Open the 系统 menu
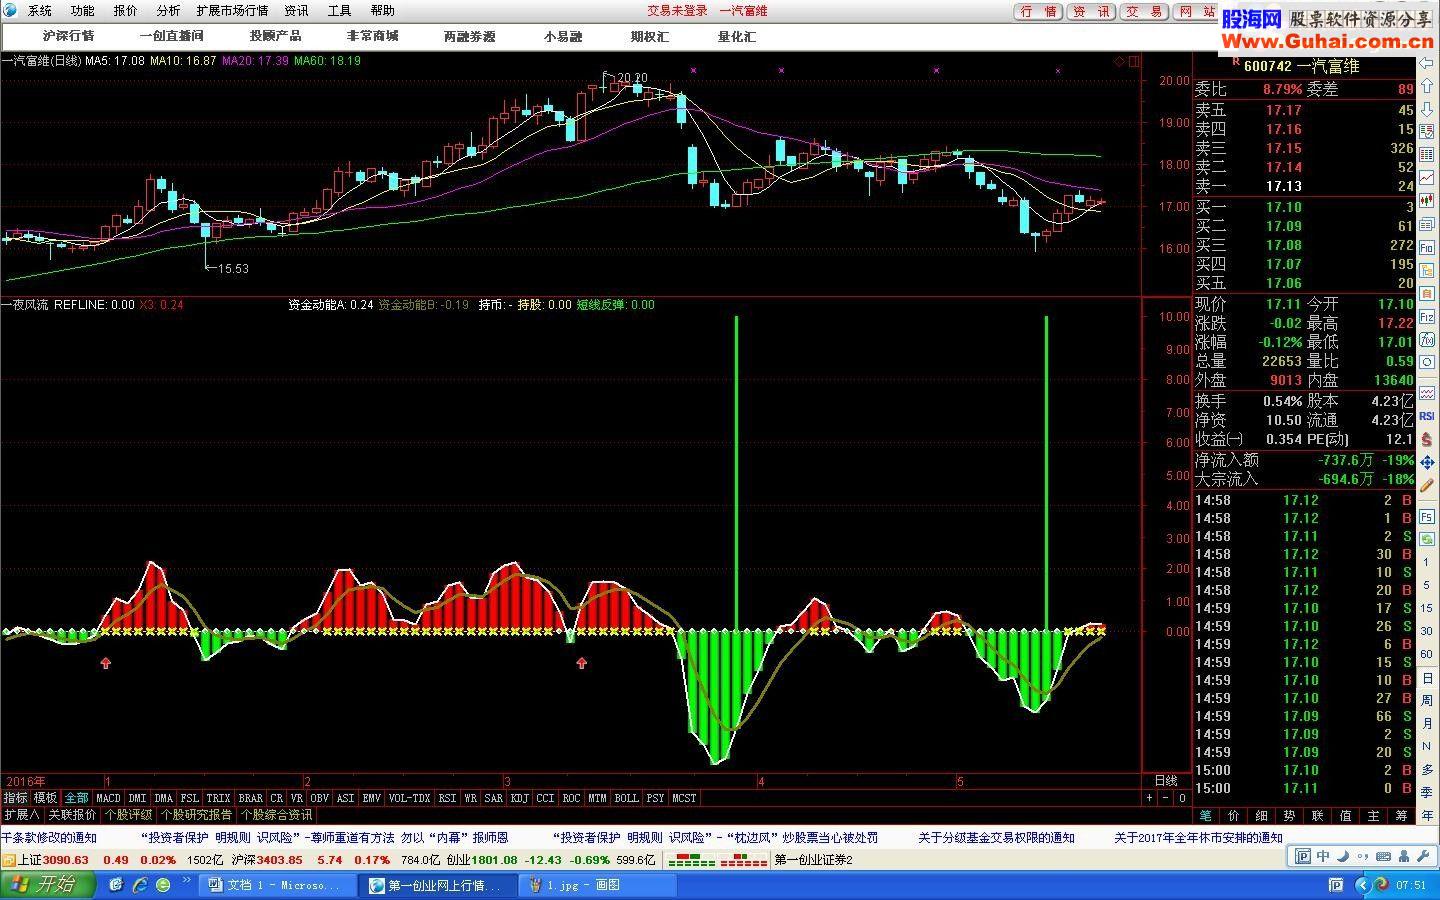The width and height of the screenshot is (1440, 900). coord(40,11)
